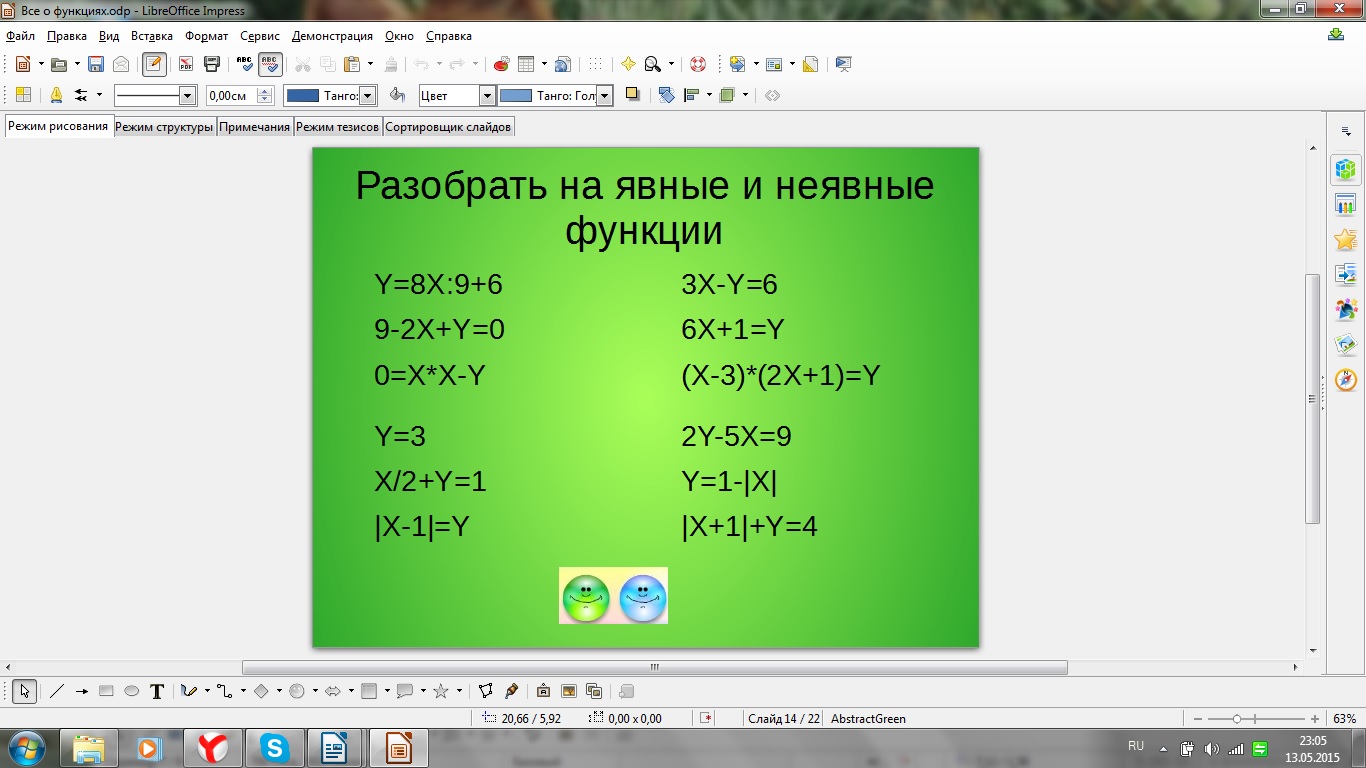This screenshot has width=1366, height=768.
Task: Switch to Сортировщик слайдов tab
Action: [448, 127]
